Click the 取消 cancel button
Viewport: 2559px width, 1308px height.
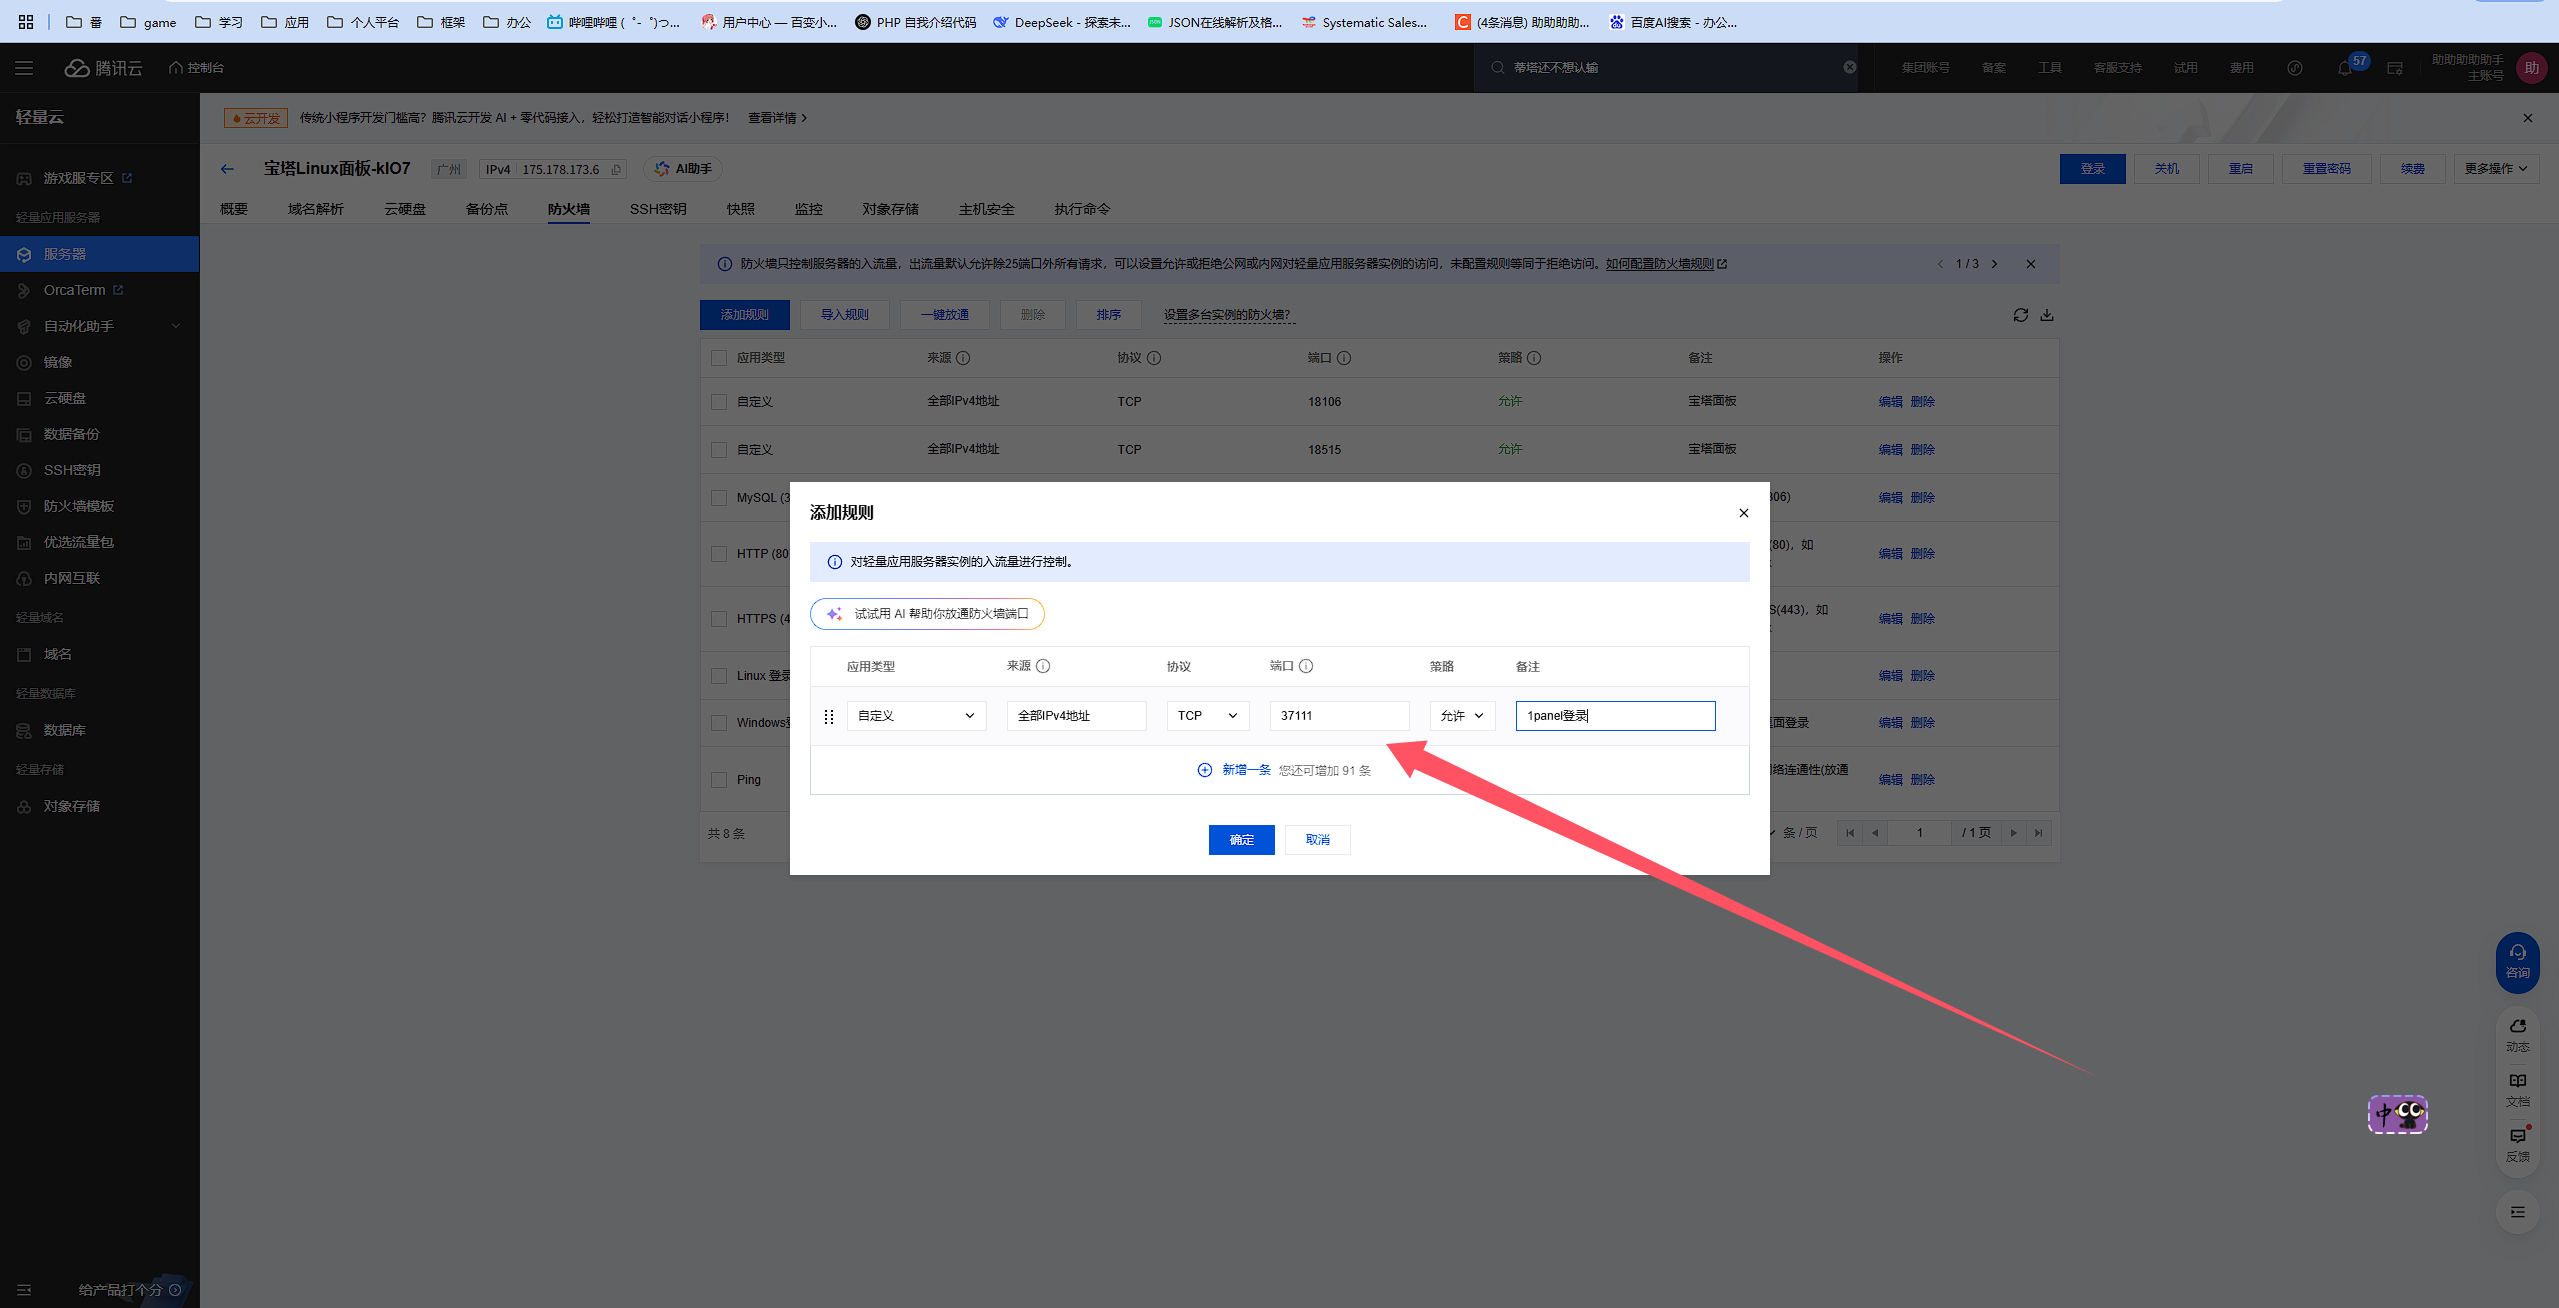click(1317, 840)
